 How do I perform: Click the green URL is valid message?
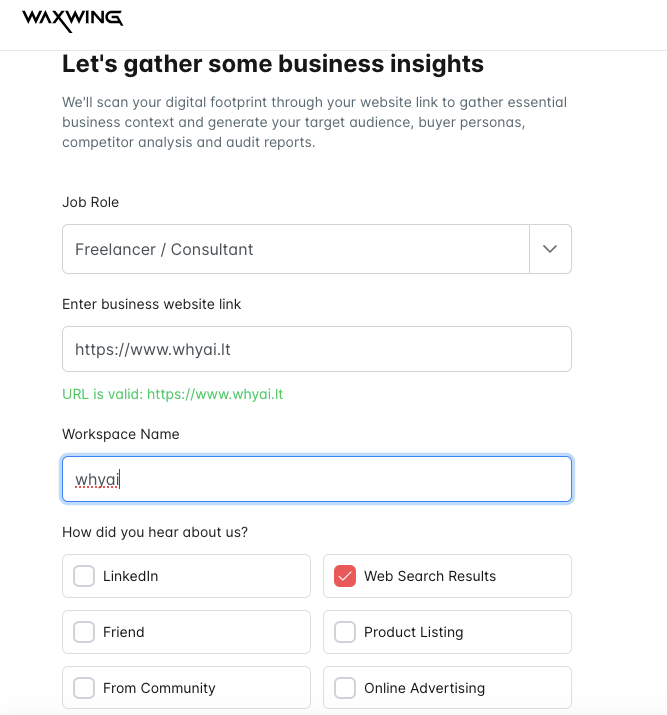point(172,394)
